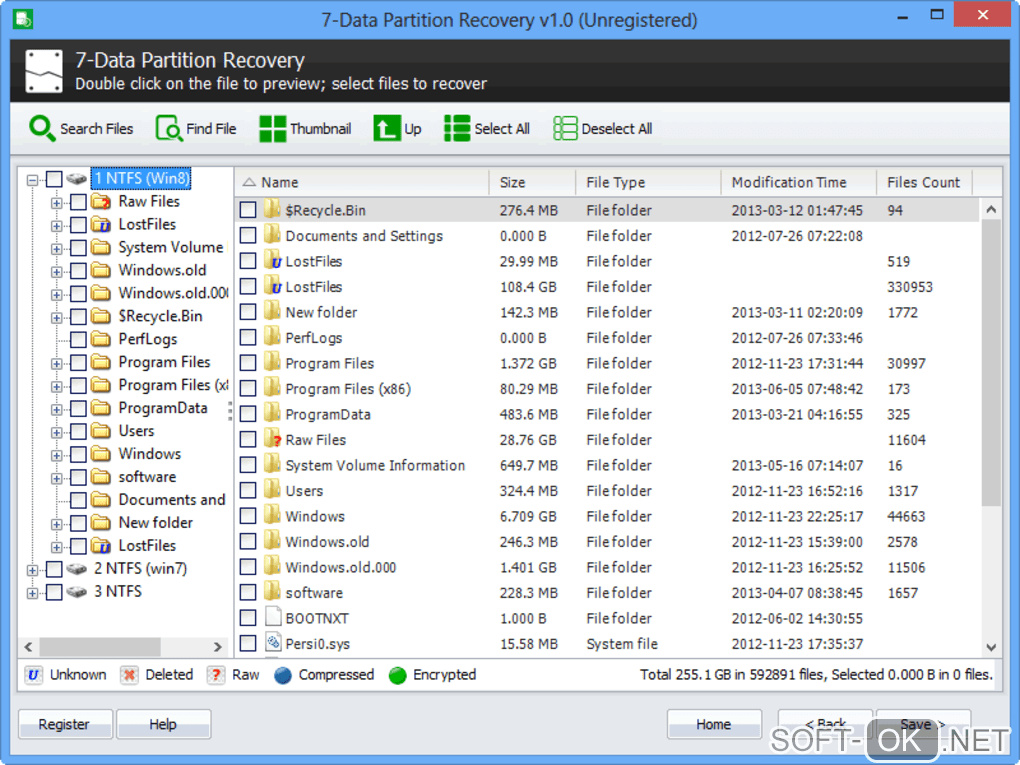This screenshot has height=765, width=1020.
Task: Sort list by Name column header
Action: click(362, 182)
